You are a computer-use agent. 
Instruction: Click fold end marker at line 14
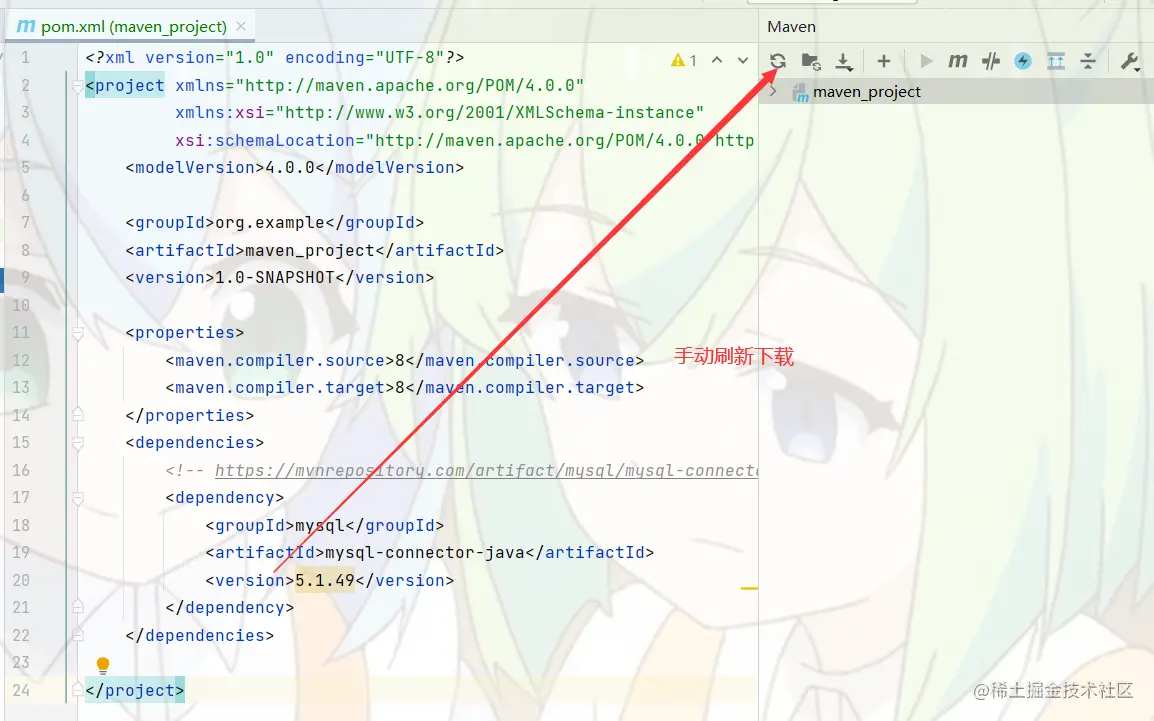pos(77,415)
